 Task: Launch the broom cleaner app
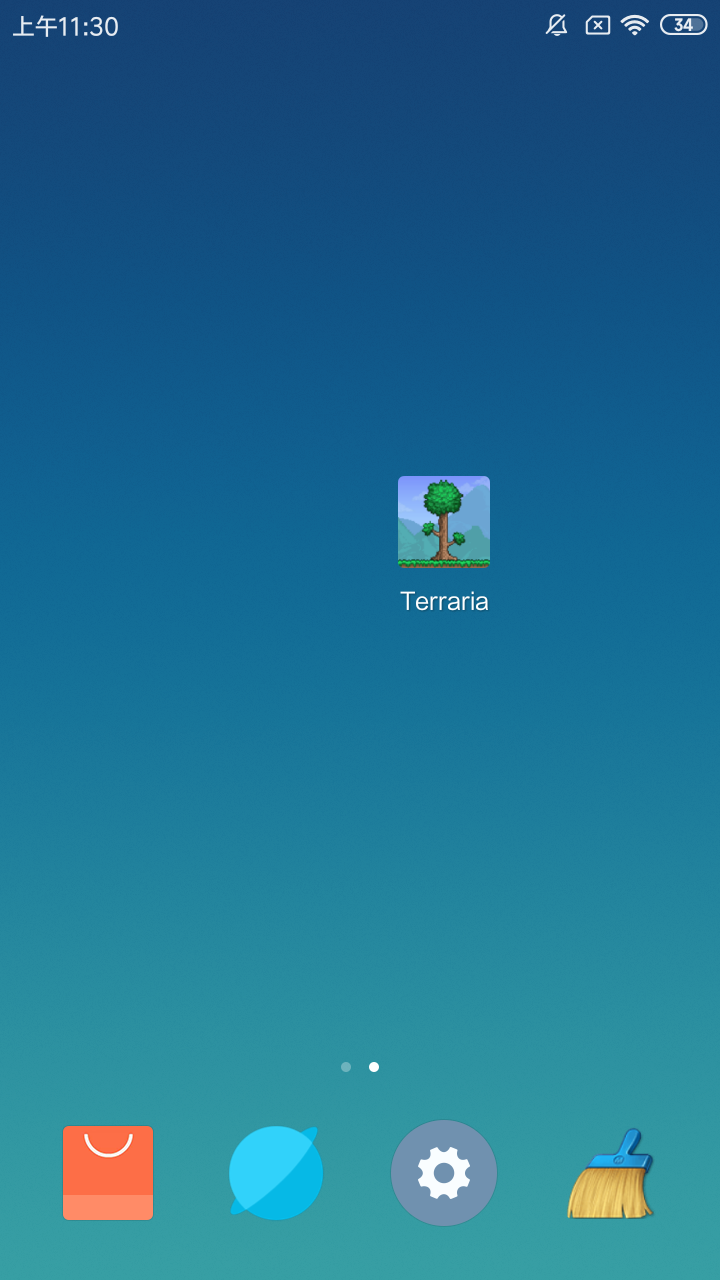click(x=611, y=1173)
